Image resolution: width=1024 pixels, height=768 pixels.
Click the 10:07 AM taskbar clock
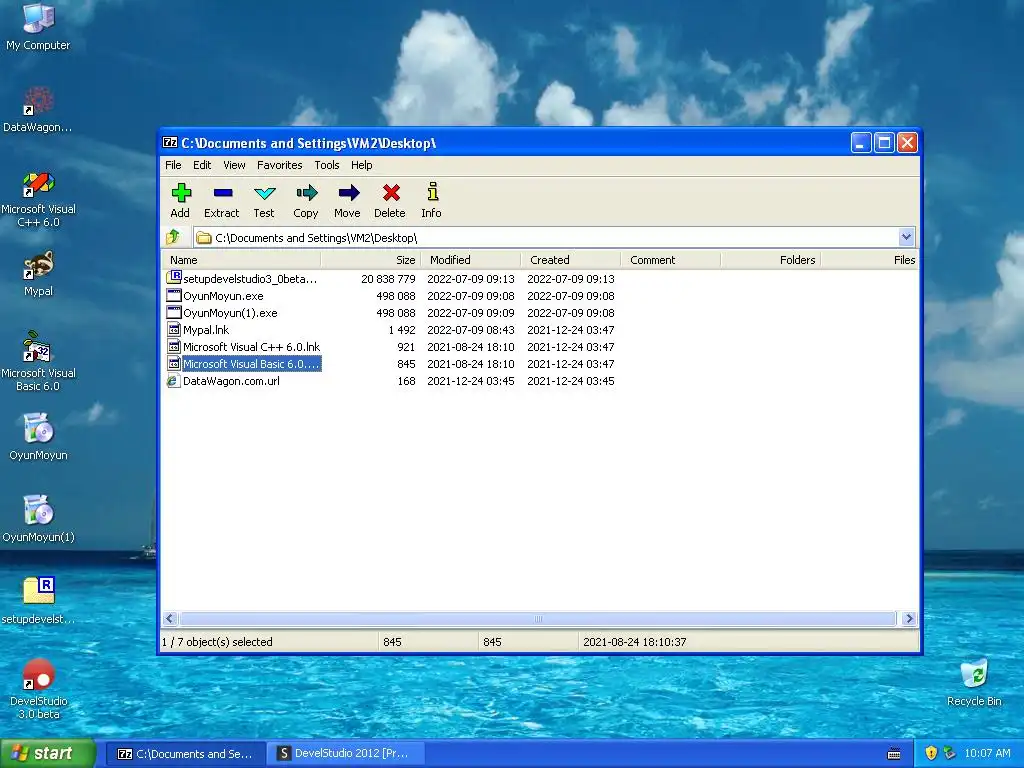pyautogui.click(x=987, y=753)
